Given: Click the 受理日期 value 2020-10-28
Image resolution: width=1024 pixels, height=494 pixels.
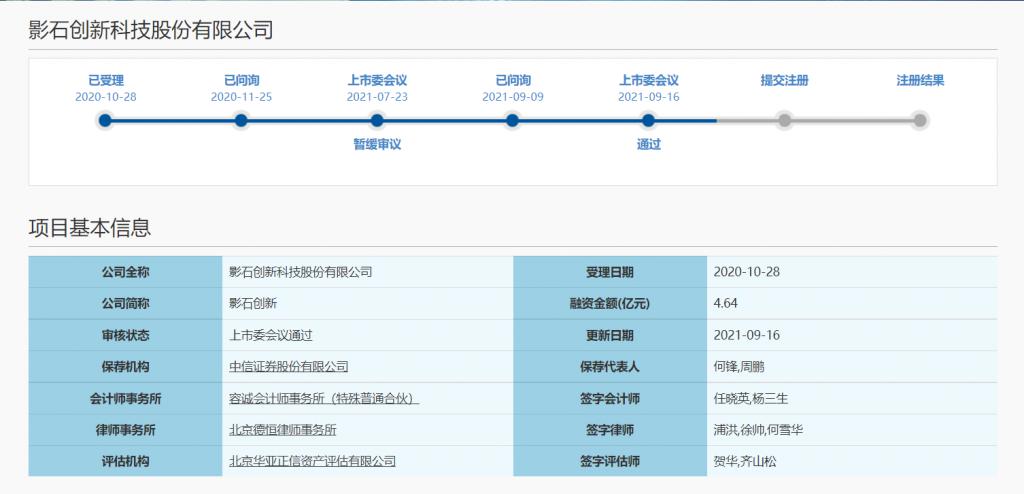Looking at the screenshot, I should pos(746,272).
